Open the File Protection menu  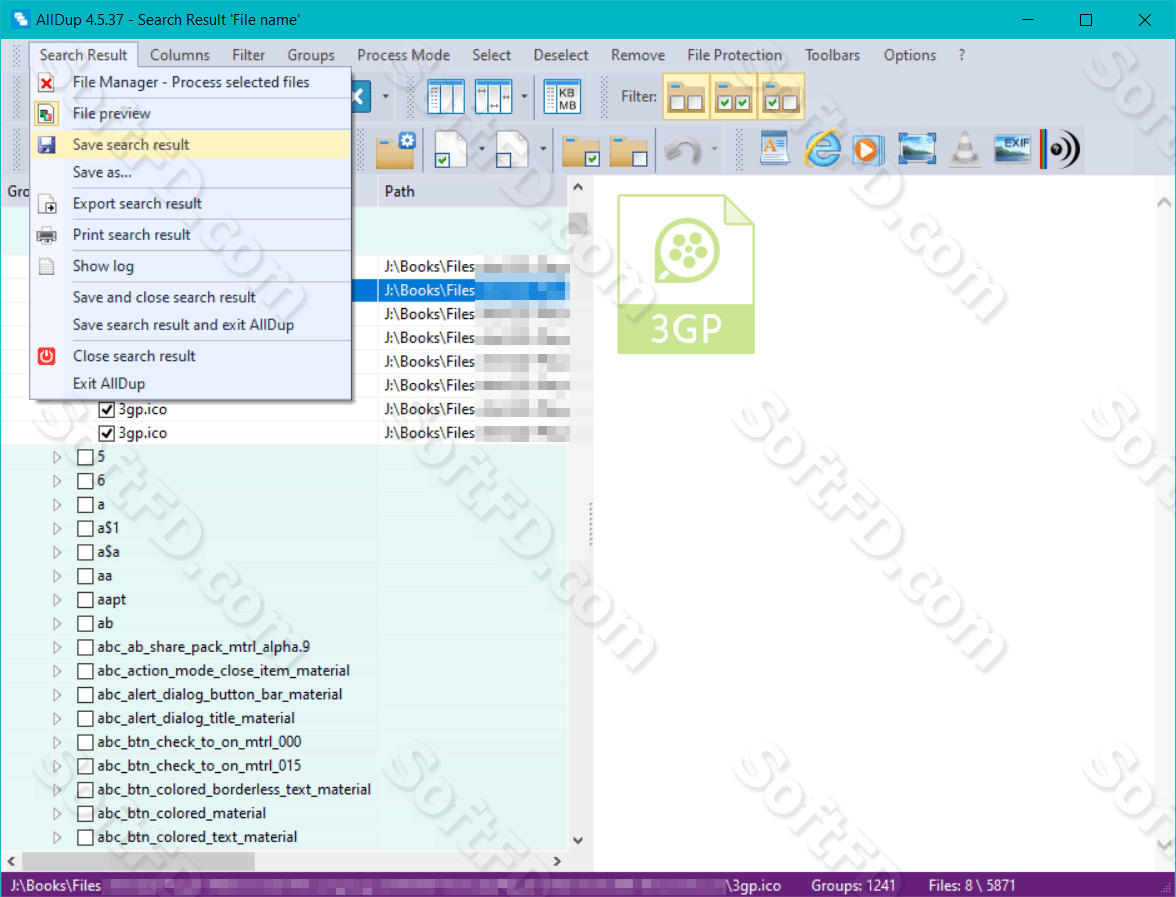point(734,55)
